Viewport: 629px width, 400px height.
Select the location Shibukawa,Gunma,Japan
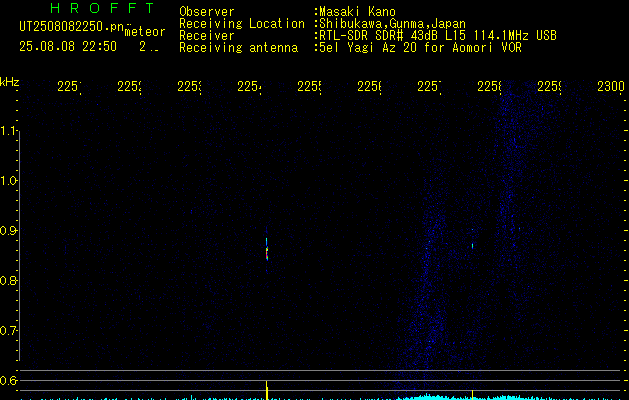click(392, 24)
